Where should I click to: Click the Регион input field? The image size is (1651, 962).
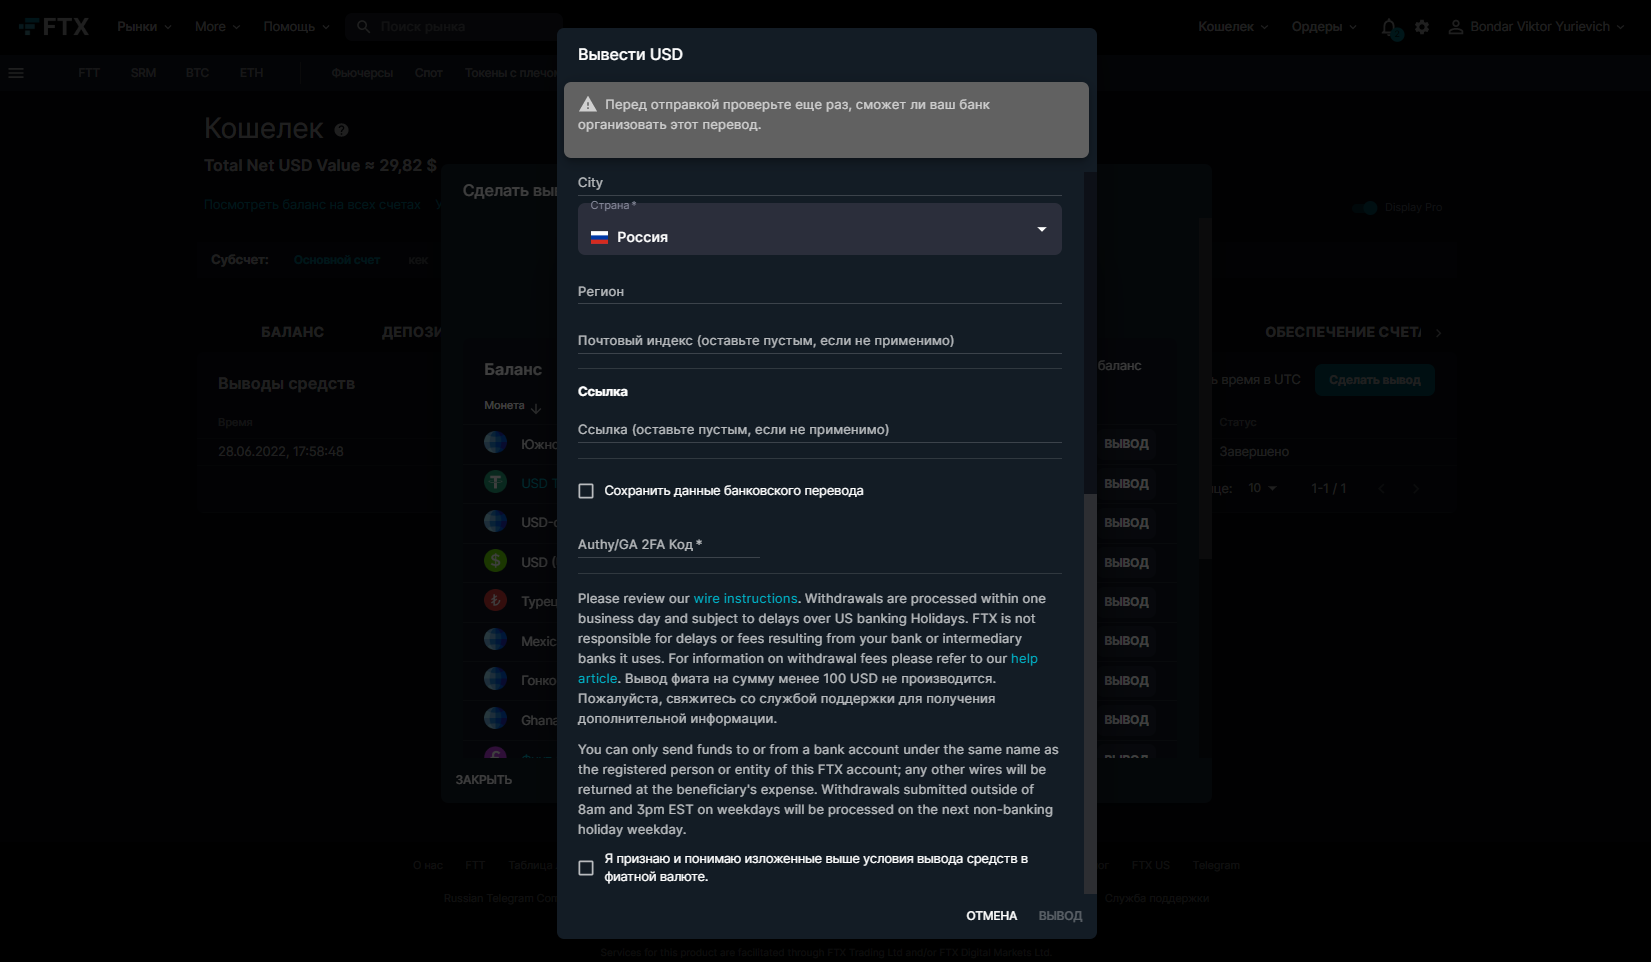[x=820, y=291]
